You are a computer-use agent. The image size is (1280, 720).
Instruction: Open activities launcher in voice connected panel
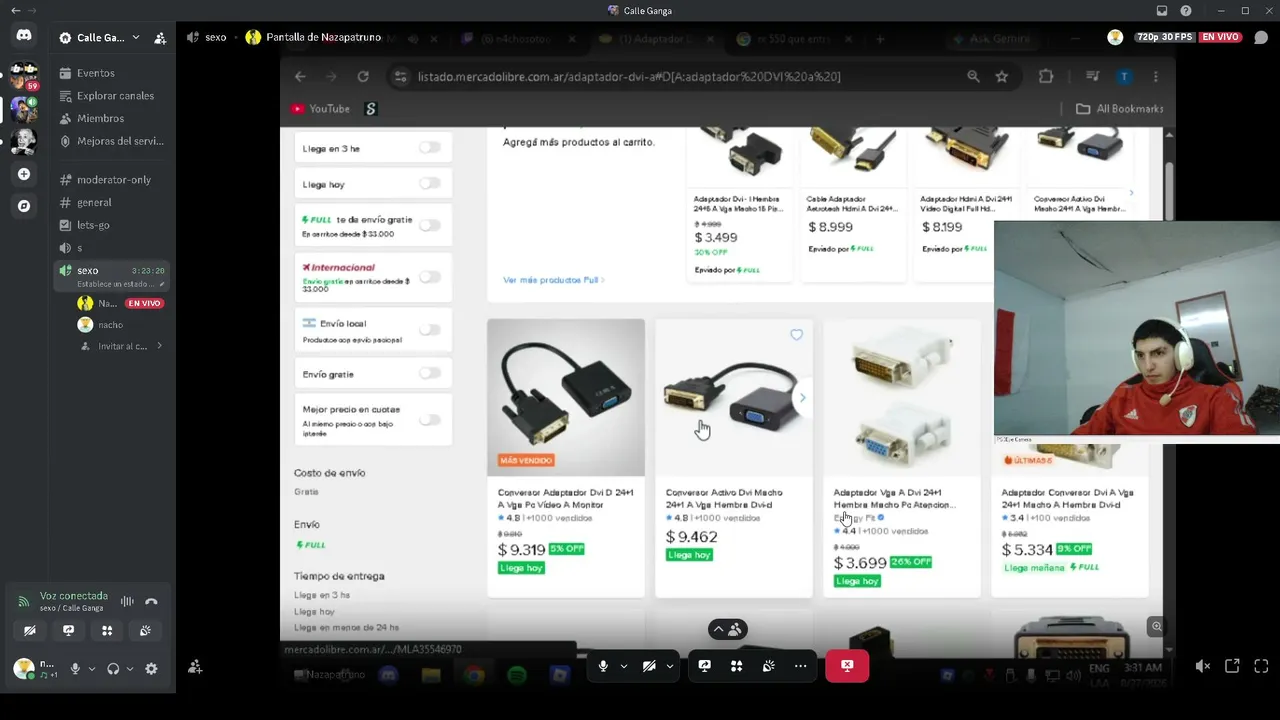[107, 631]
